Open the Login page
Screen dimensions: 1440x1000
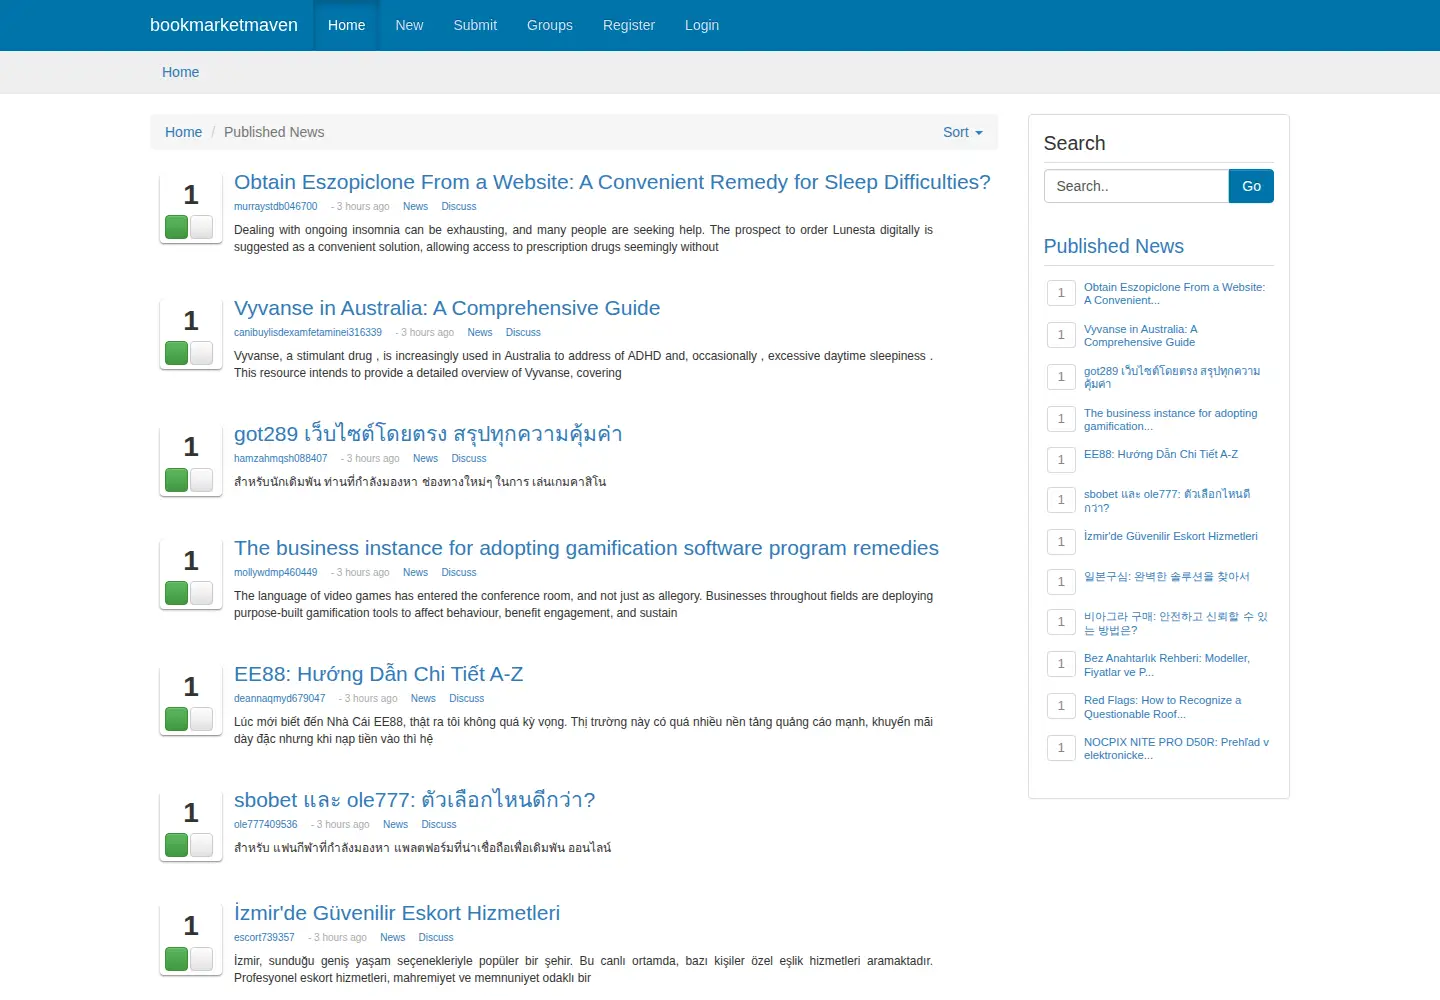pyautogui.click(x=702, y=25)
